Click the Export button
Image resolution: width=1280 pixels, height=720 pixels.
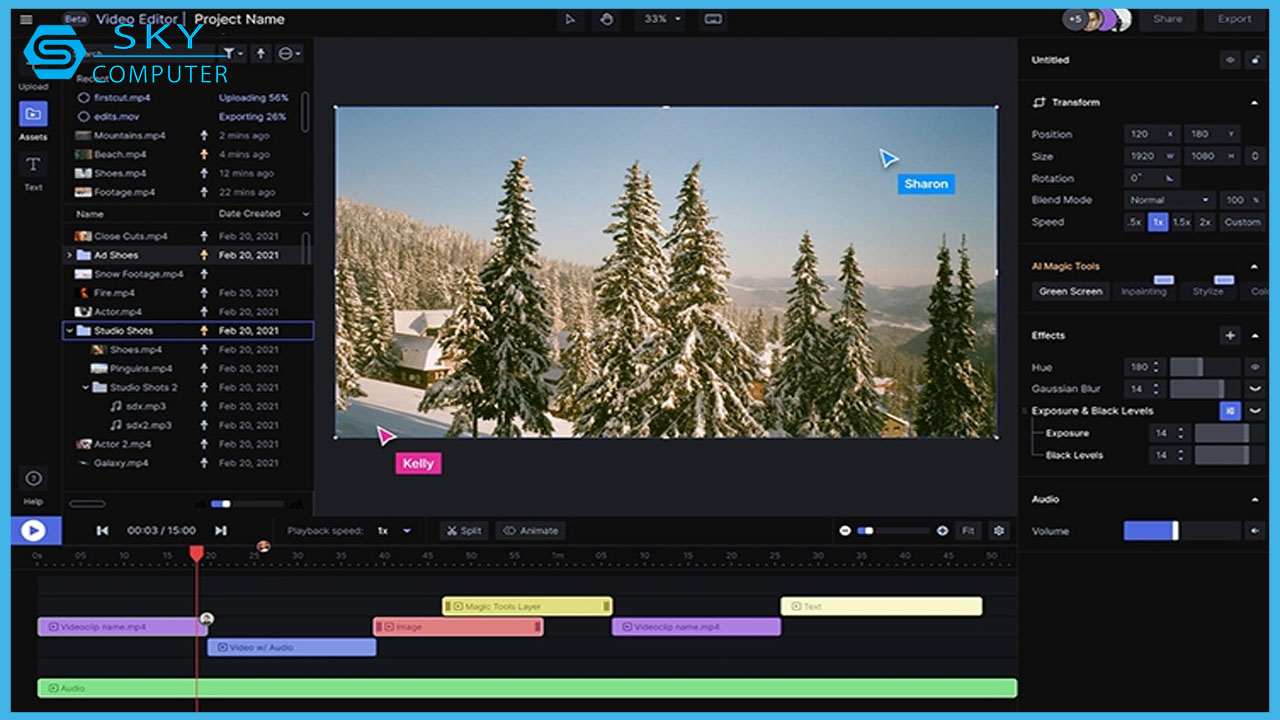pos(1234,19)
